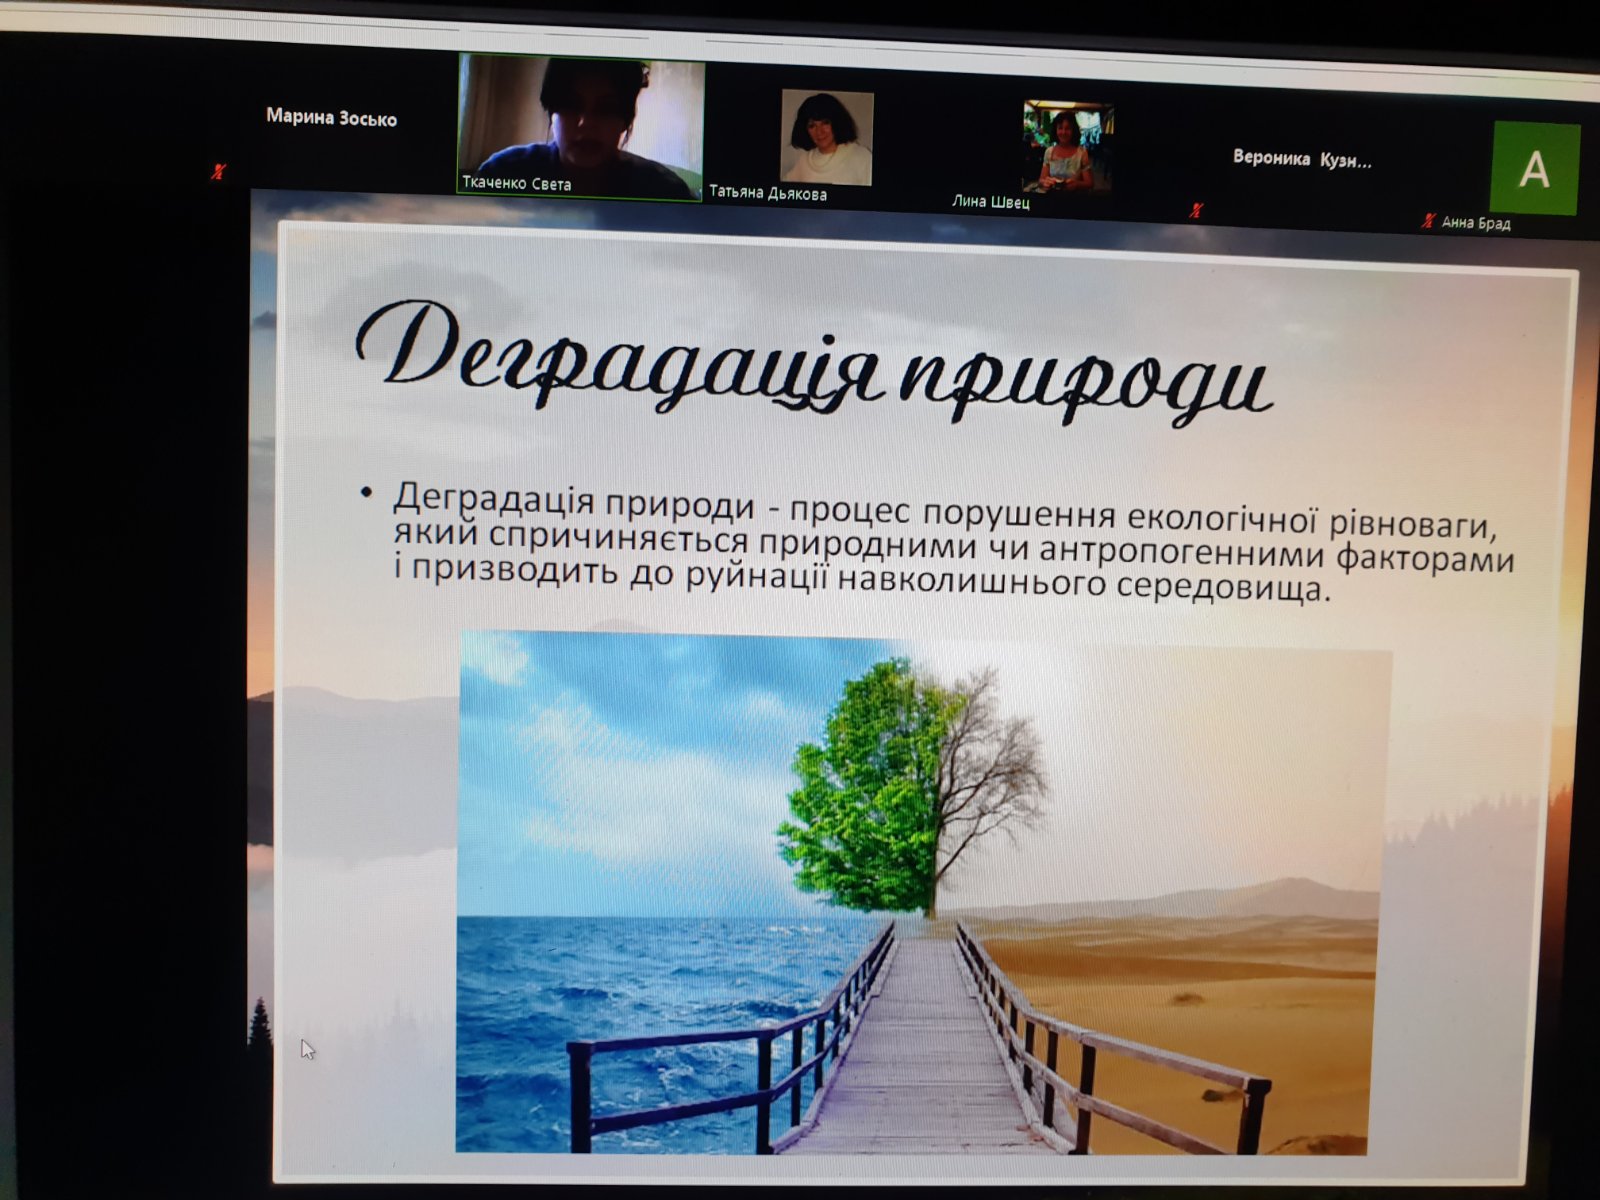Click the green A avatar of Анна Брад
This screenshot has height=1200, width=1600.
(x=1534, y=169)
